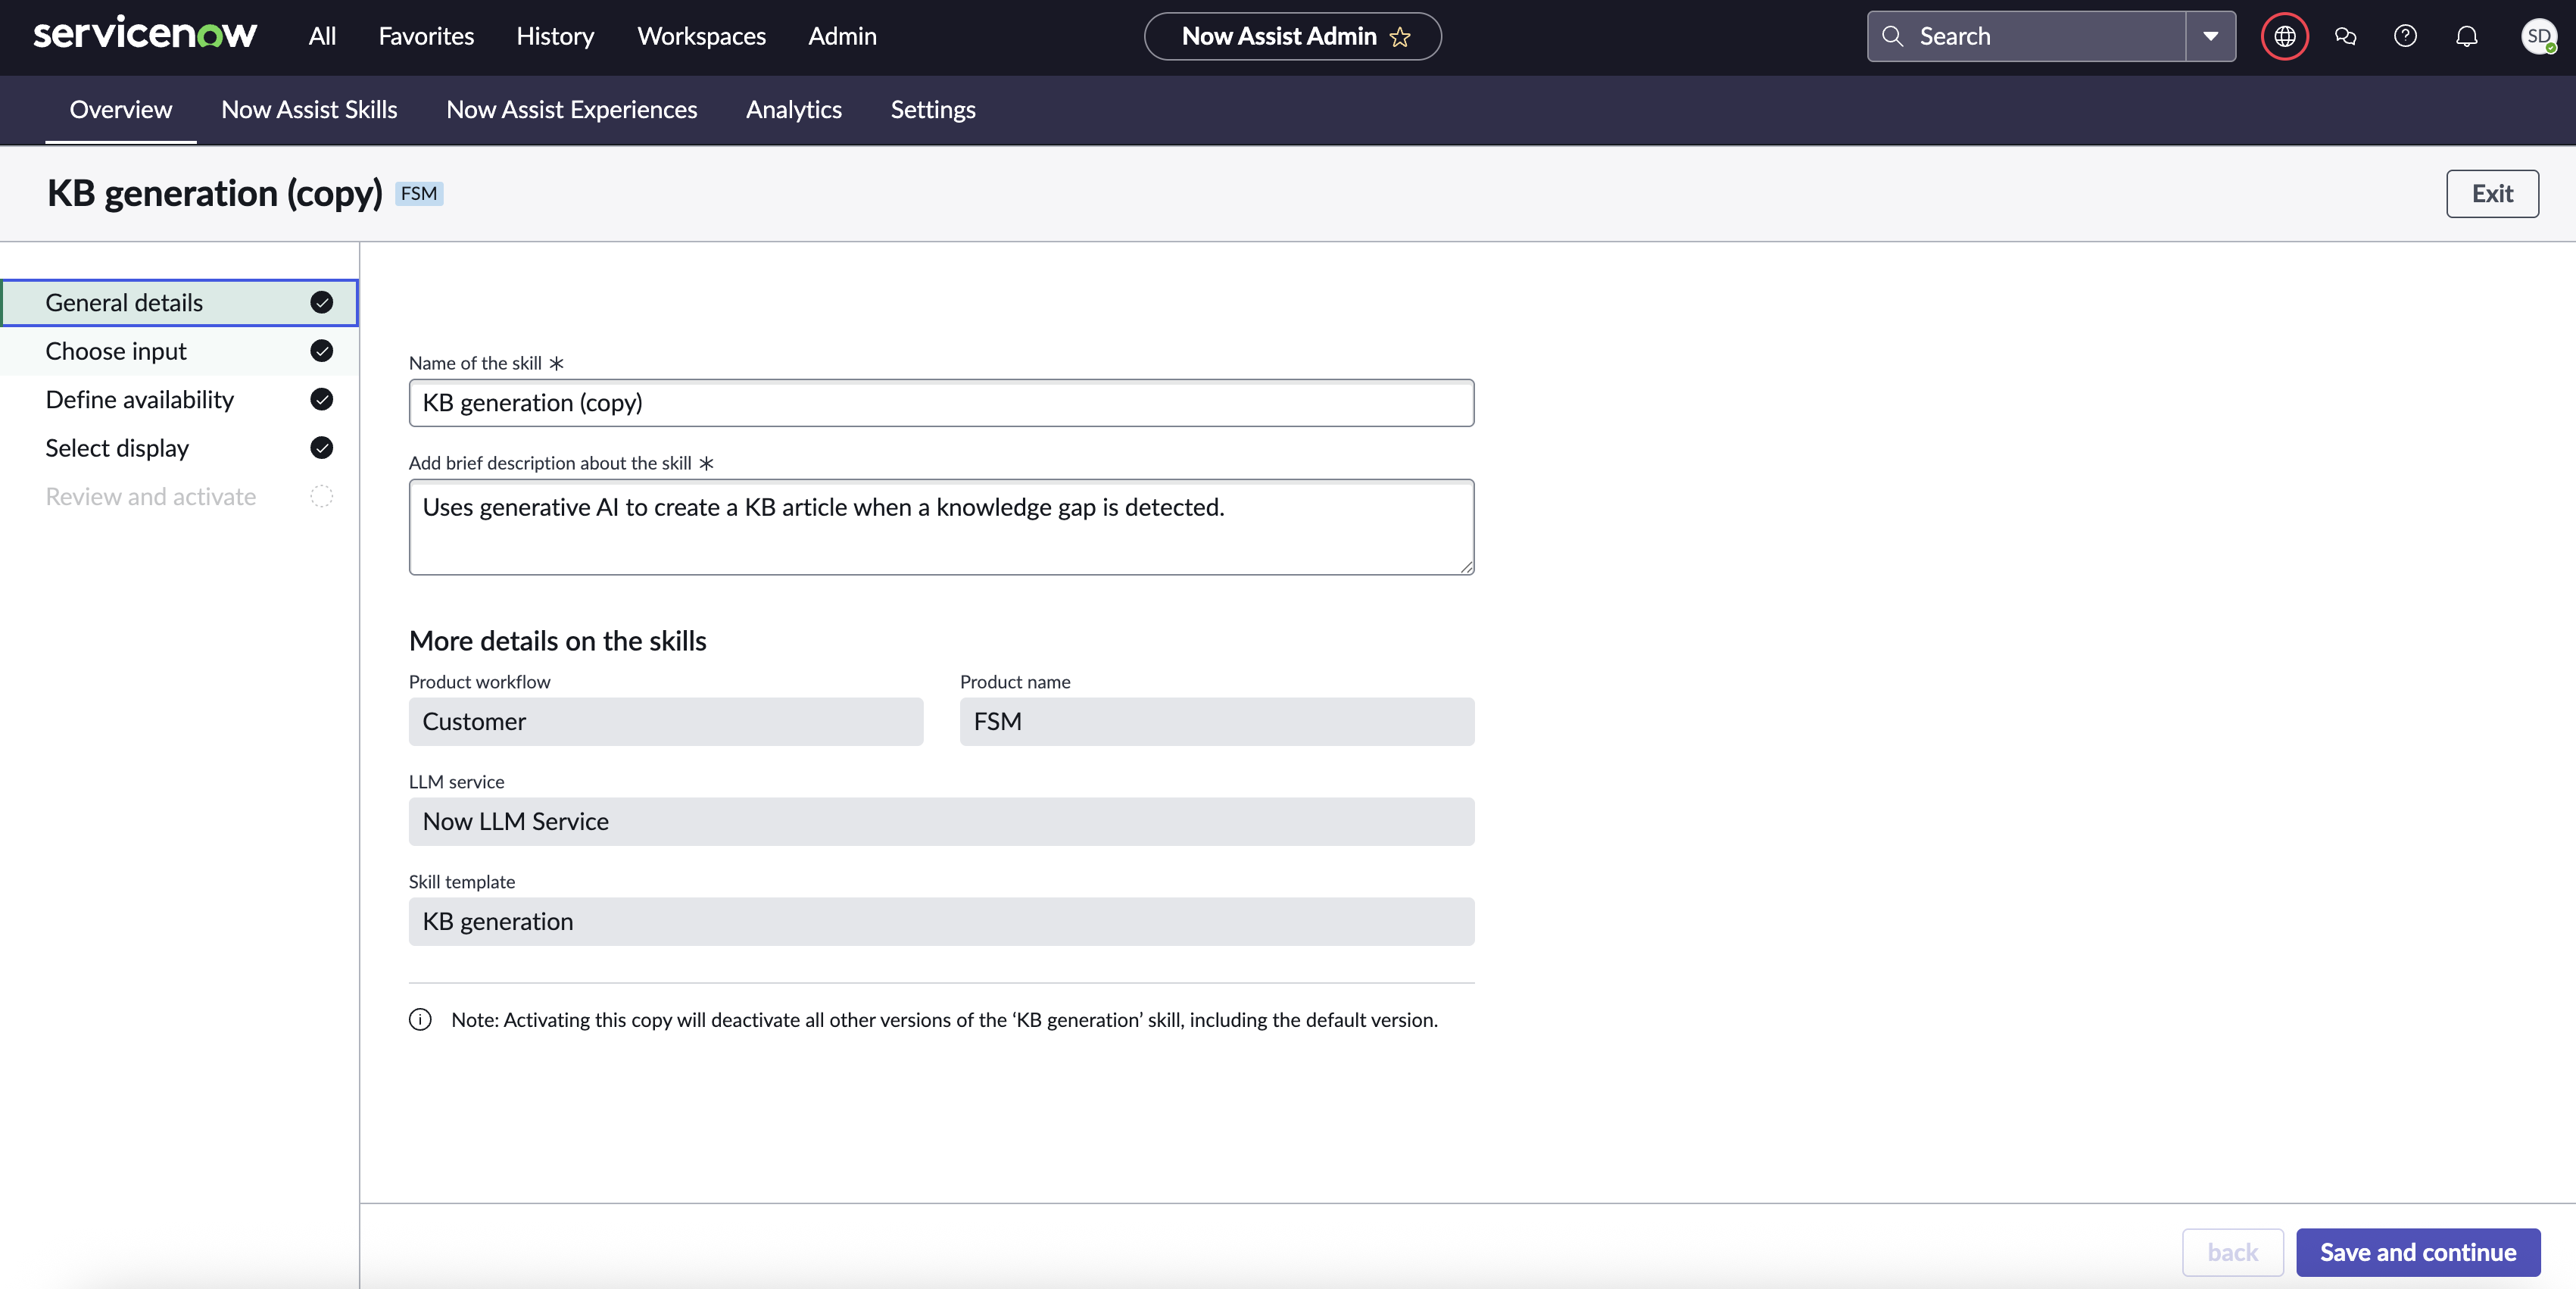Open the search scope dropdown arrow

coord(2210,36)
